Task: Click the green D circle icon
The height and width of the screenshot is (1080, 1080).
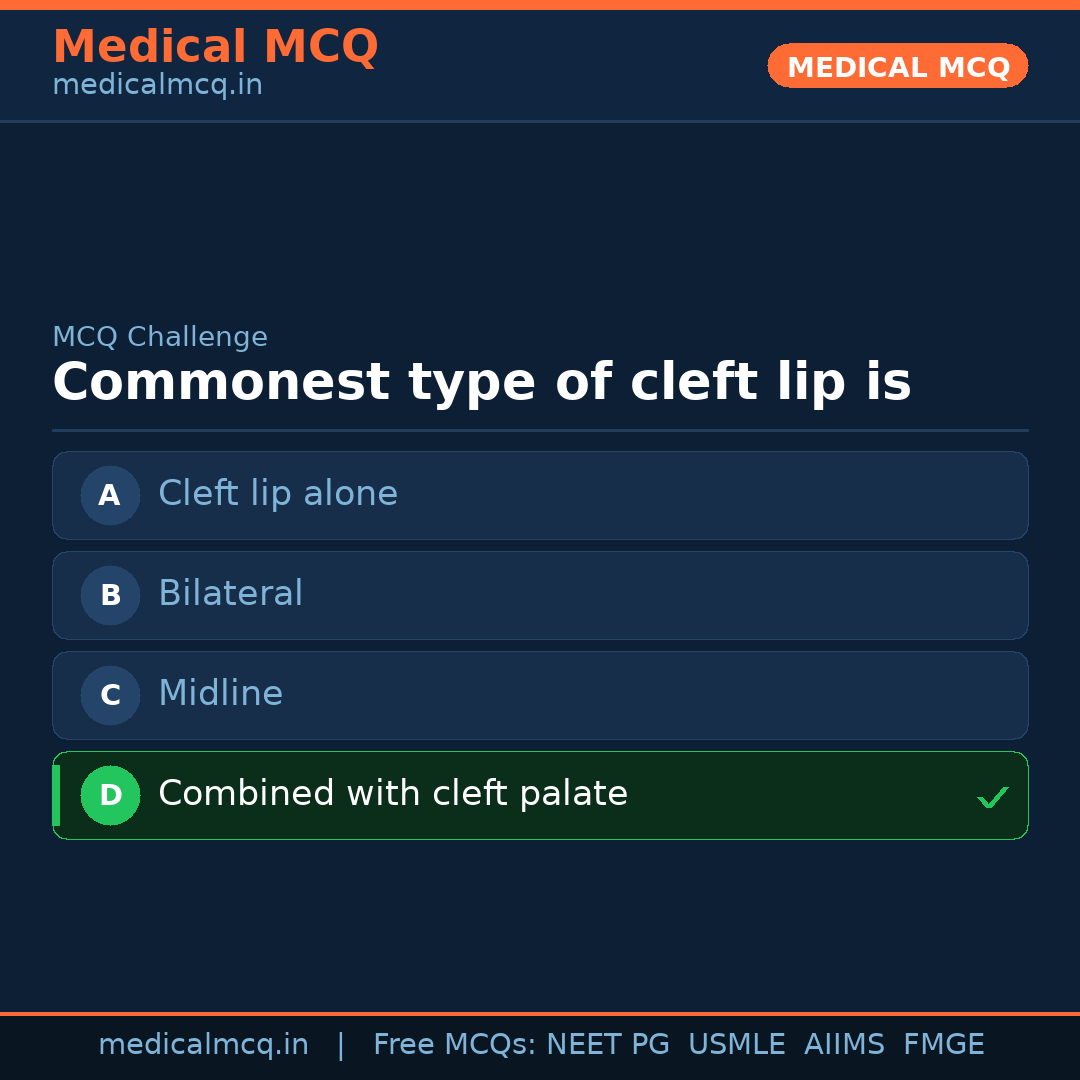Action: (110, 795)
